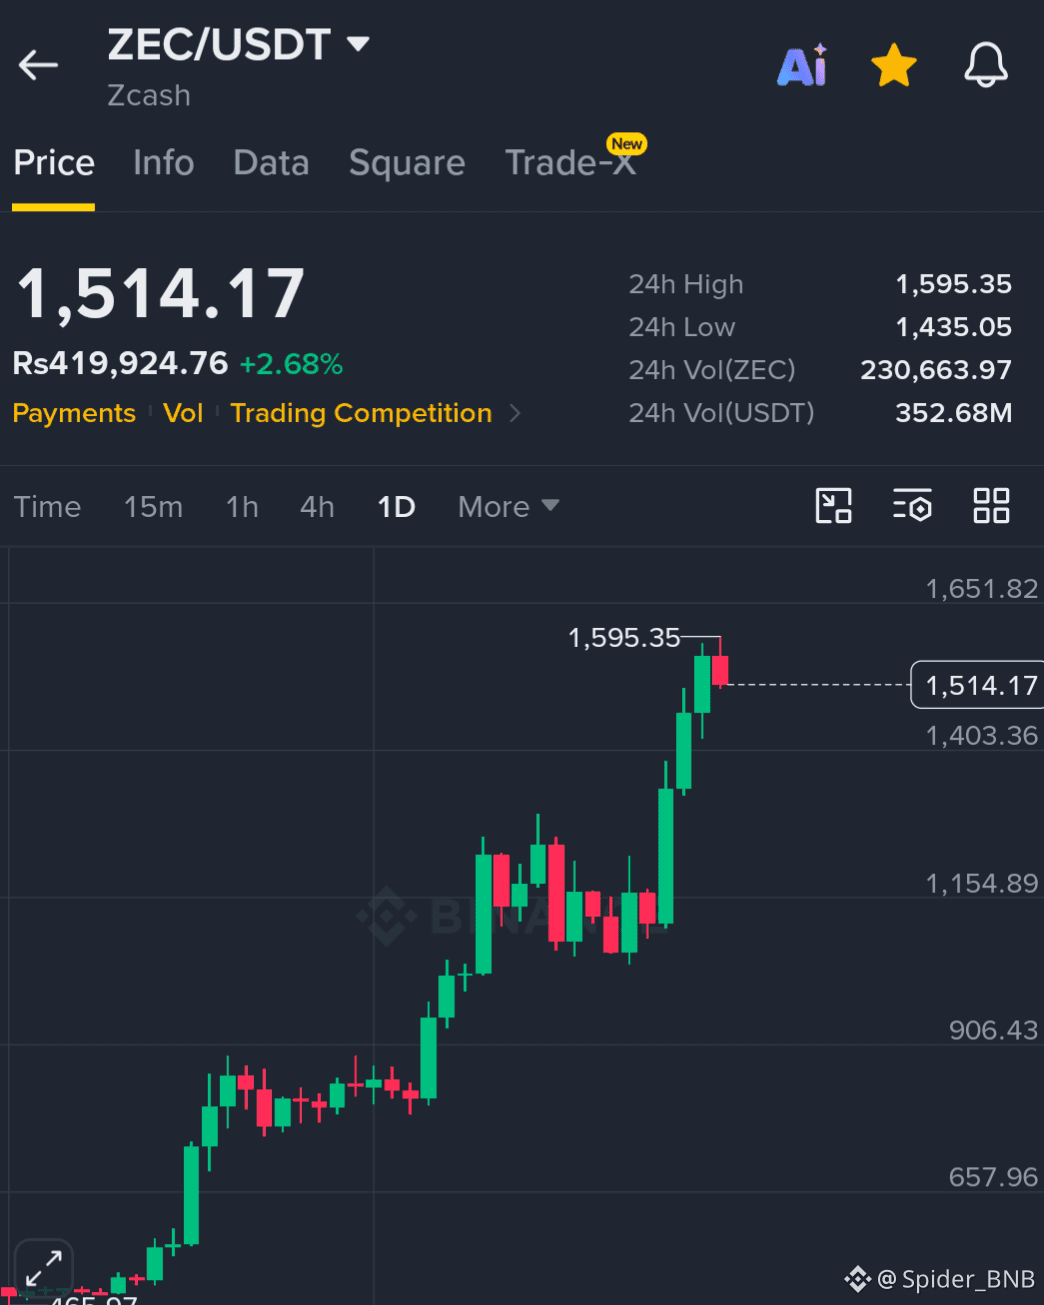
Task: Toggle the favorite star for ZEC/USDT
Action: click(x=894, y=66)
